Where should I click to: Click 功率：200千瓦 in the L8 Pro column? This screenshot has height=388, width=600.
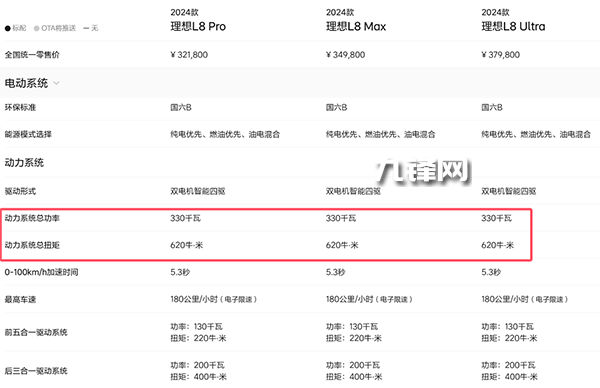[197, 365]
